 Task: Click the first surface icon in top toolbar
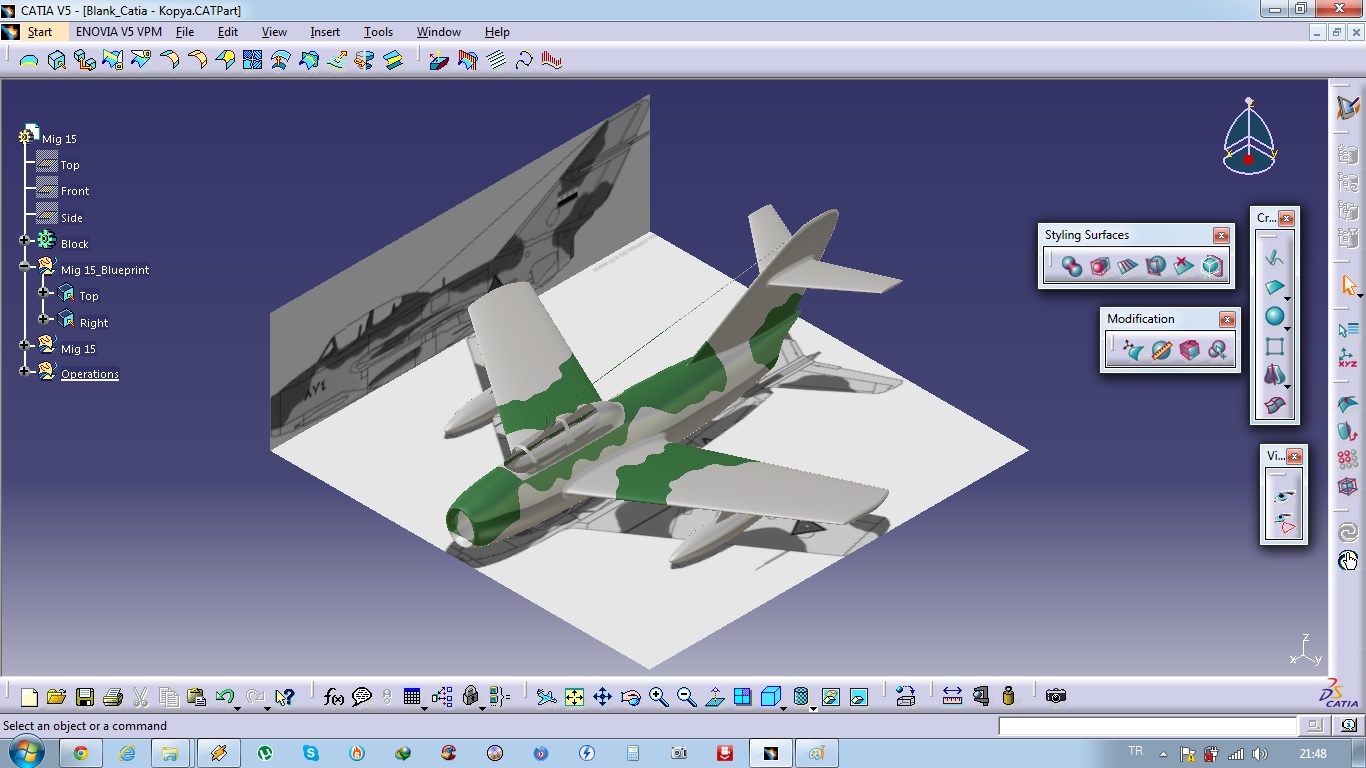29,60
